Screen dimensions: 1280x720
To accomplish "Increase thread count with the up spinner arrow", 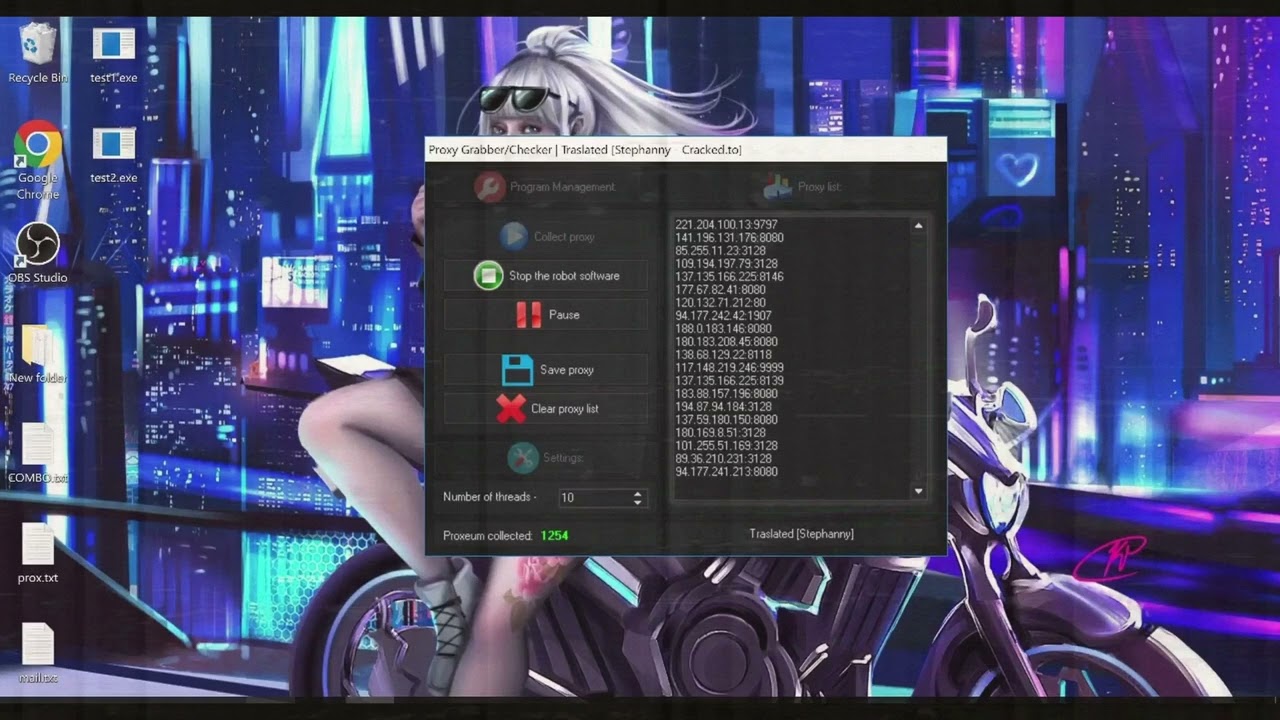I will [x=638, y=493].
